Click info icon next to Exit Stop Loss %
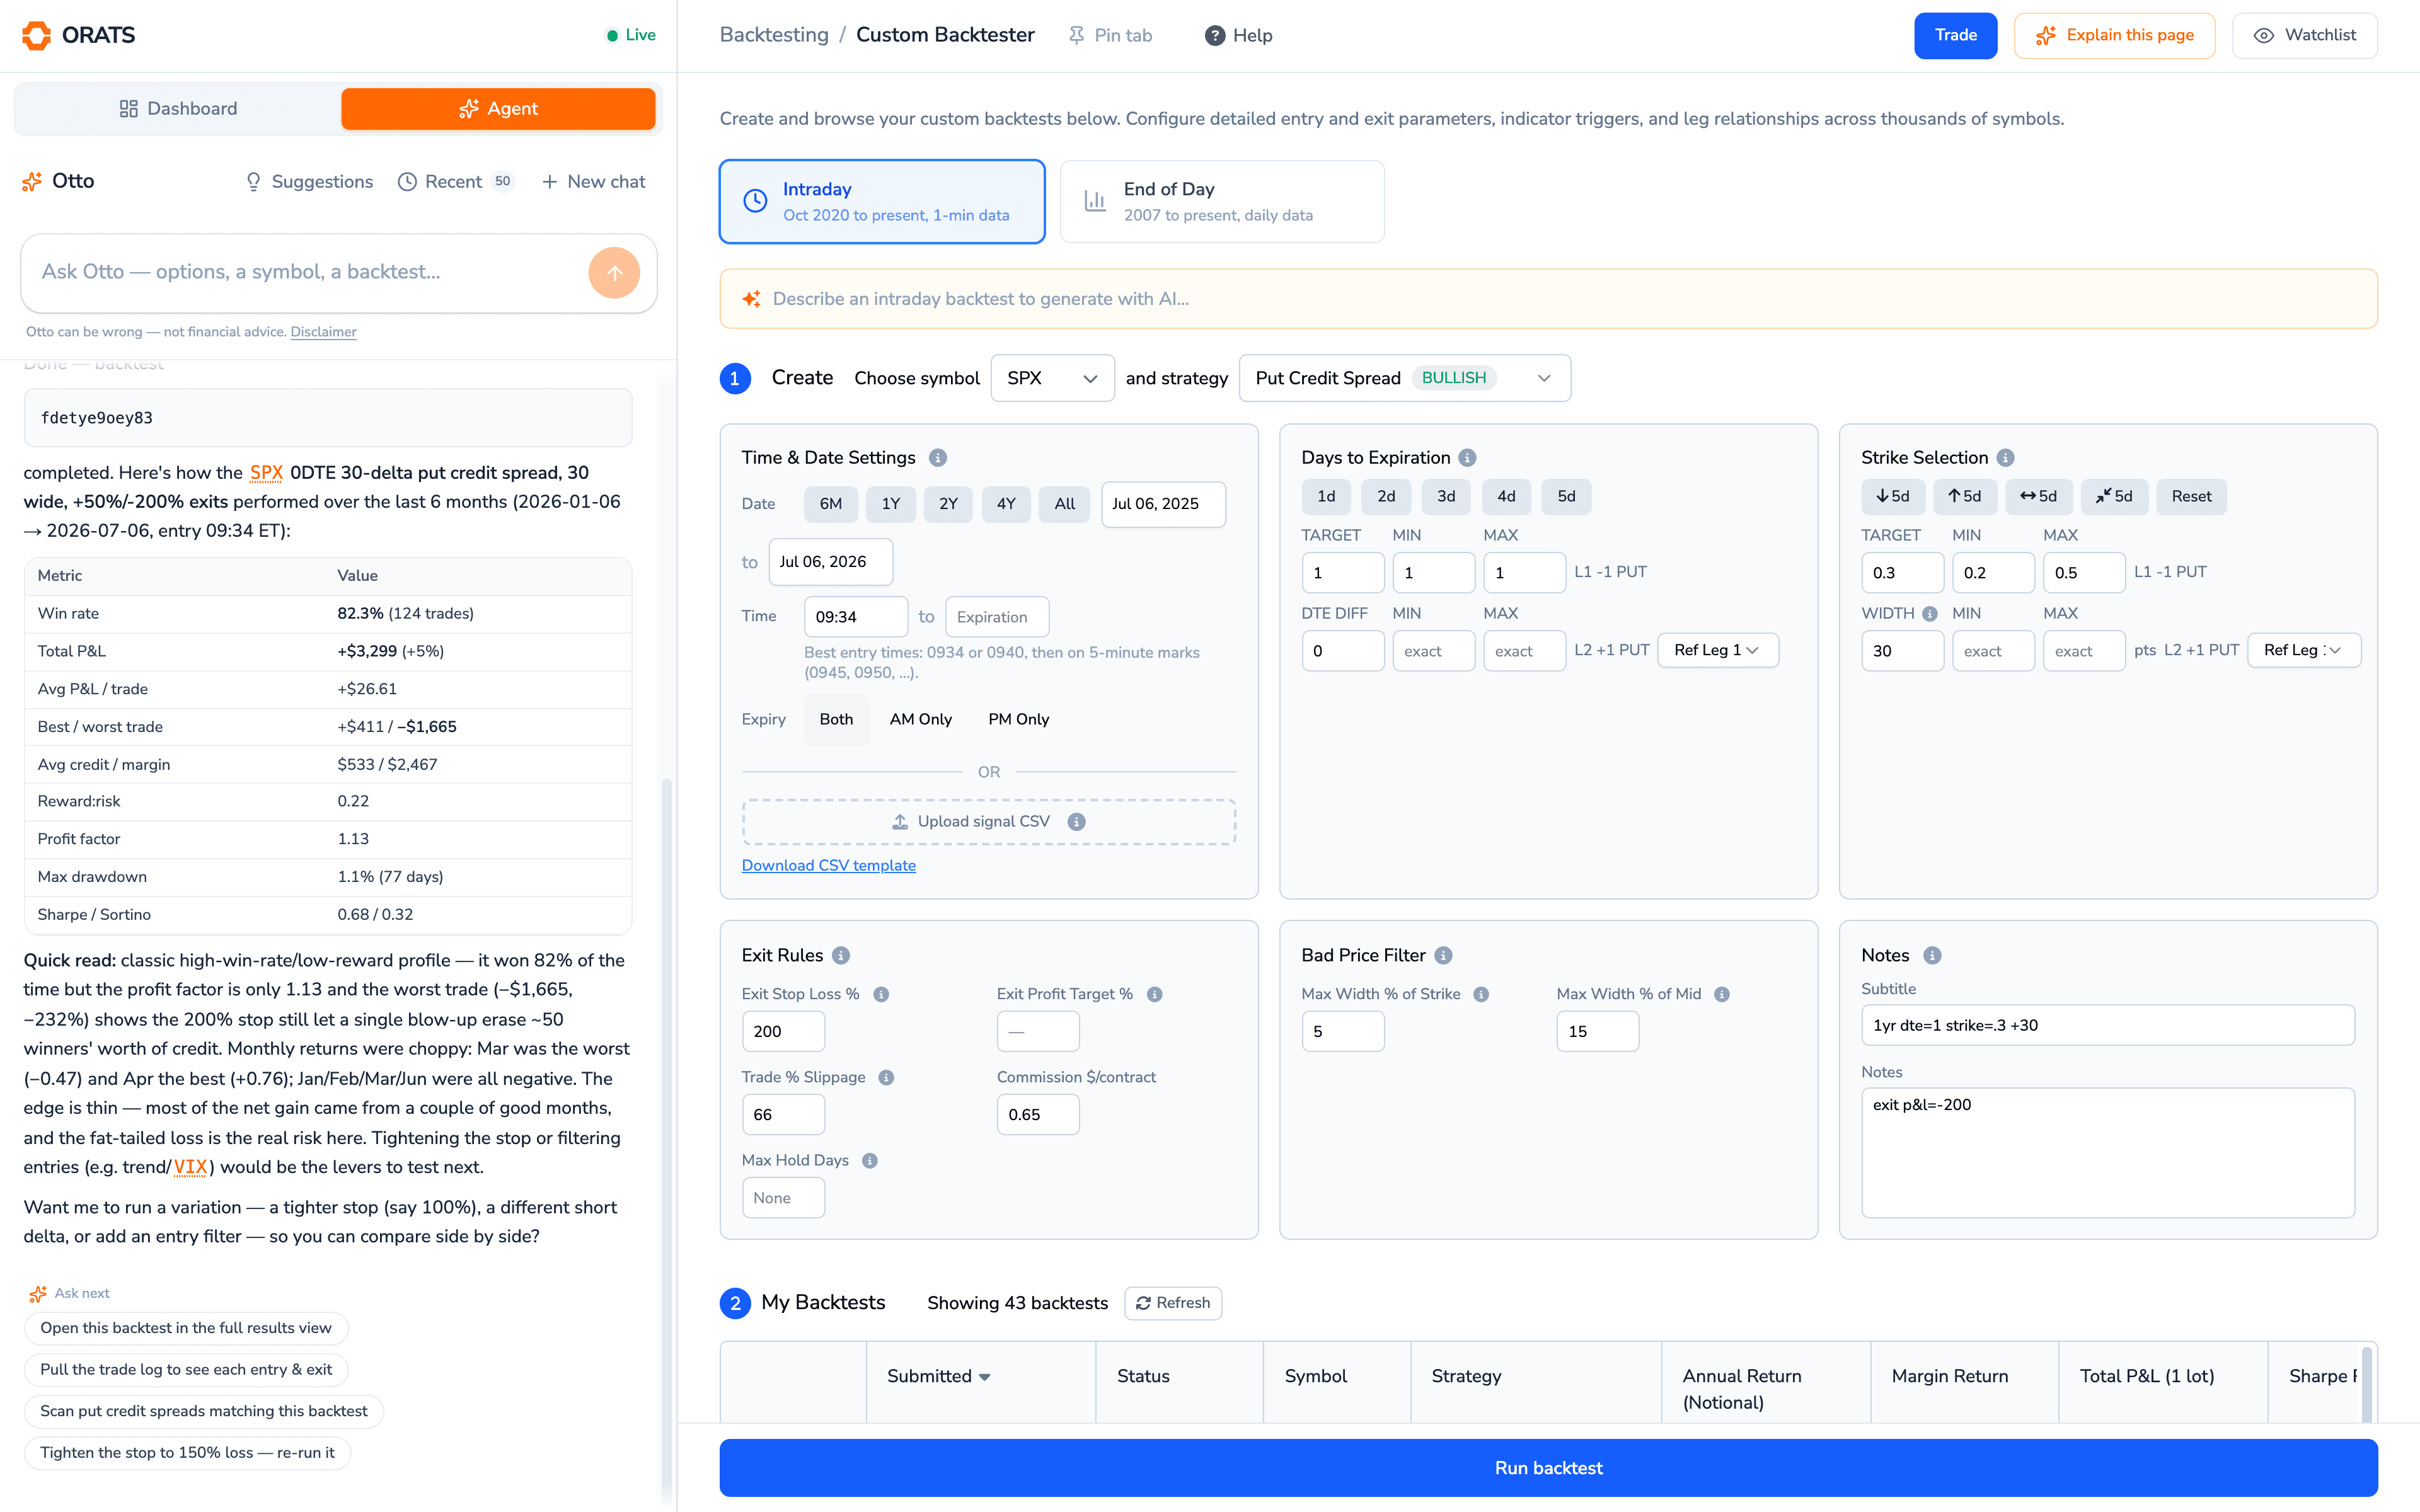Viewport: 2420px width, 1512px height. pos(881,994)
